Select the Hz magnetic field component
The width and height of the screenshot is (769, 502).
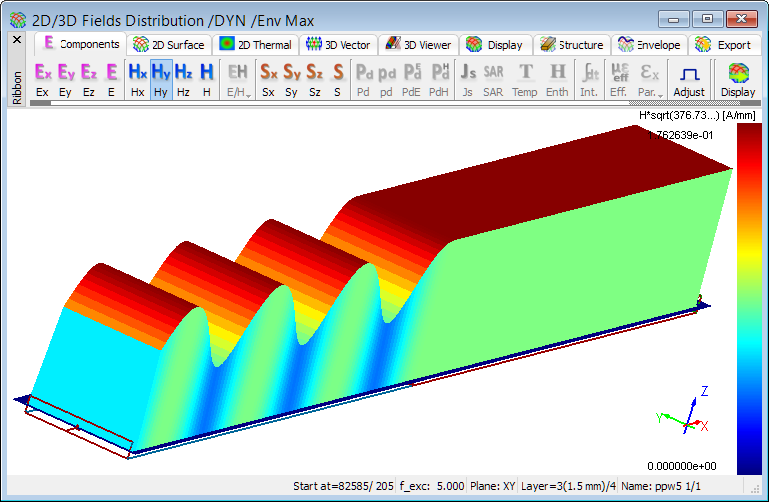[x=183, y=79]
